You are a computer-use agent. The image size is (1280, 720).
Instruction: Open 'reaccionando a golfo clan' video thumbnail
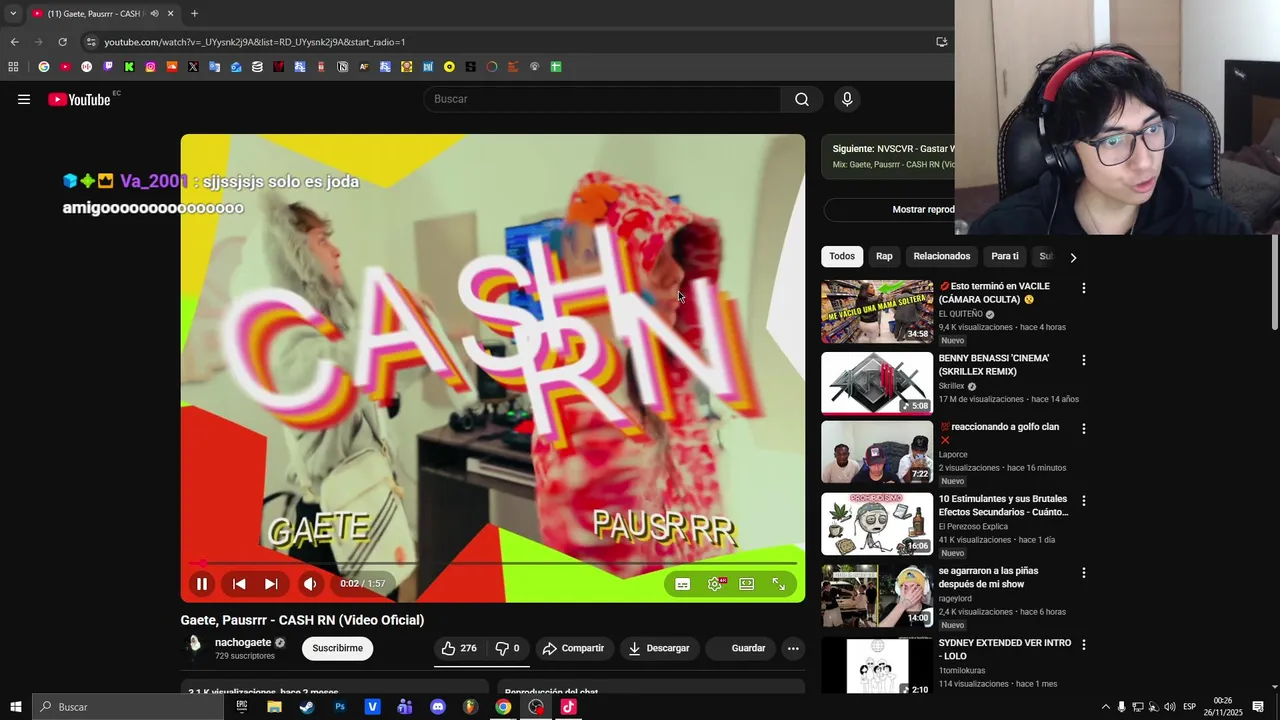click(877, 452)
